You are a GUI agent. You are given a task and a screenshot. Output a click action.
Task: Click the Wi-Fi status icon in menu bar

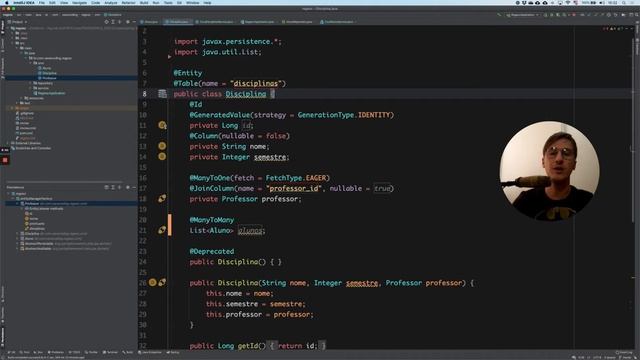point(568,2)
